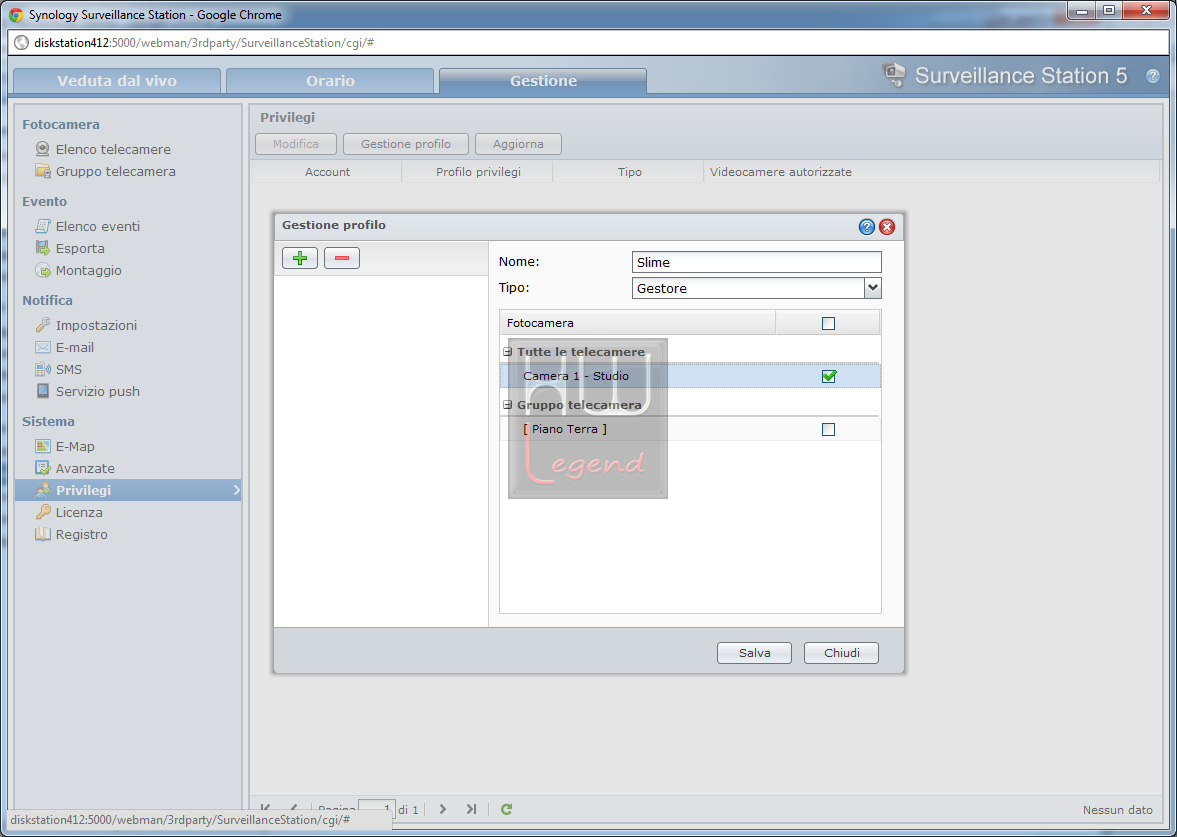Expand Privilegi sidebar arrow
This screenshot has height=837, width=1177.
tap(236, 490)
